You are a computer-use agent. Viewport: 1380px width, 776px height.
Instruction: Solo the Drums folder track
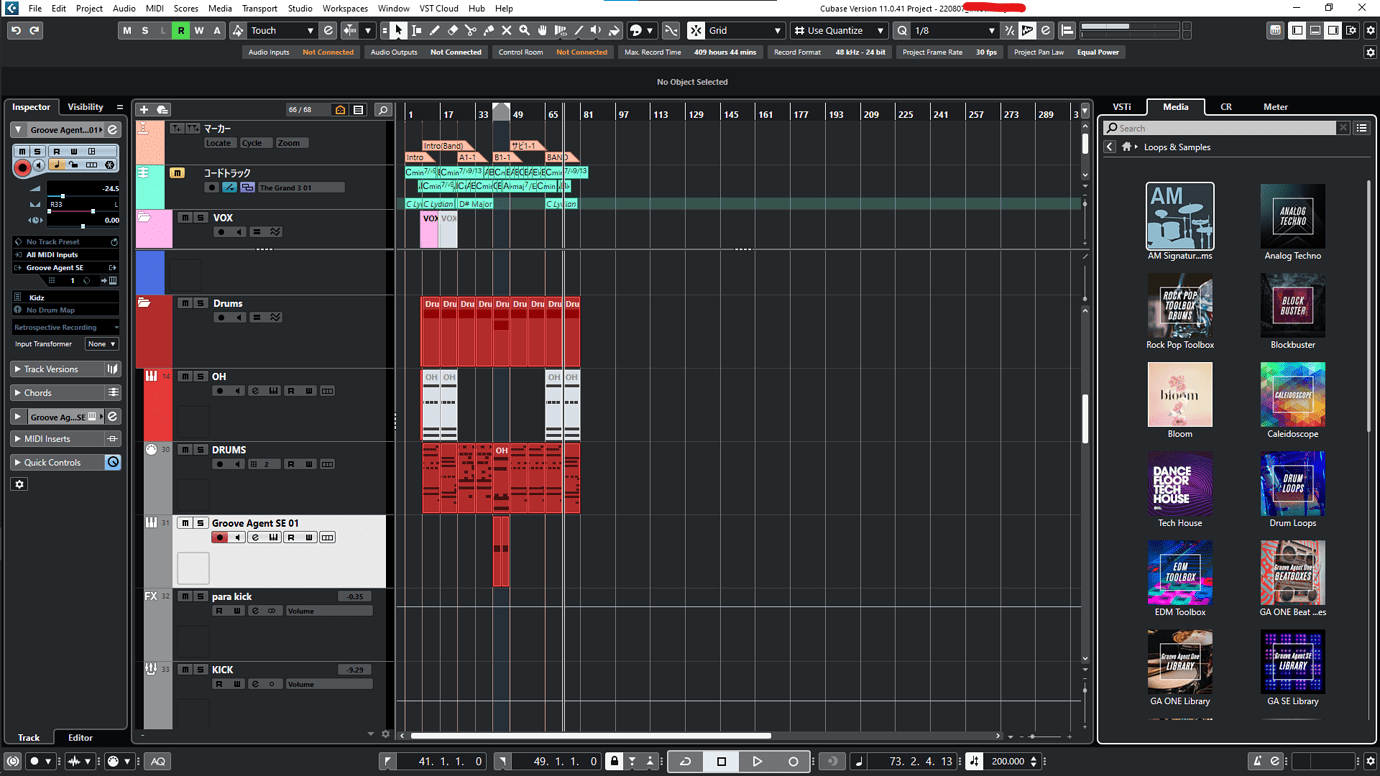(200, 304)
